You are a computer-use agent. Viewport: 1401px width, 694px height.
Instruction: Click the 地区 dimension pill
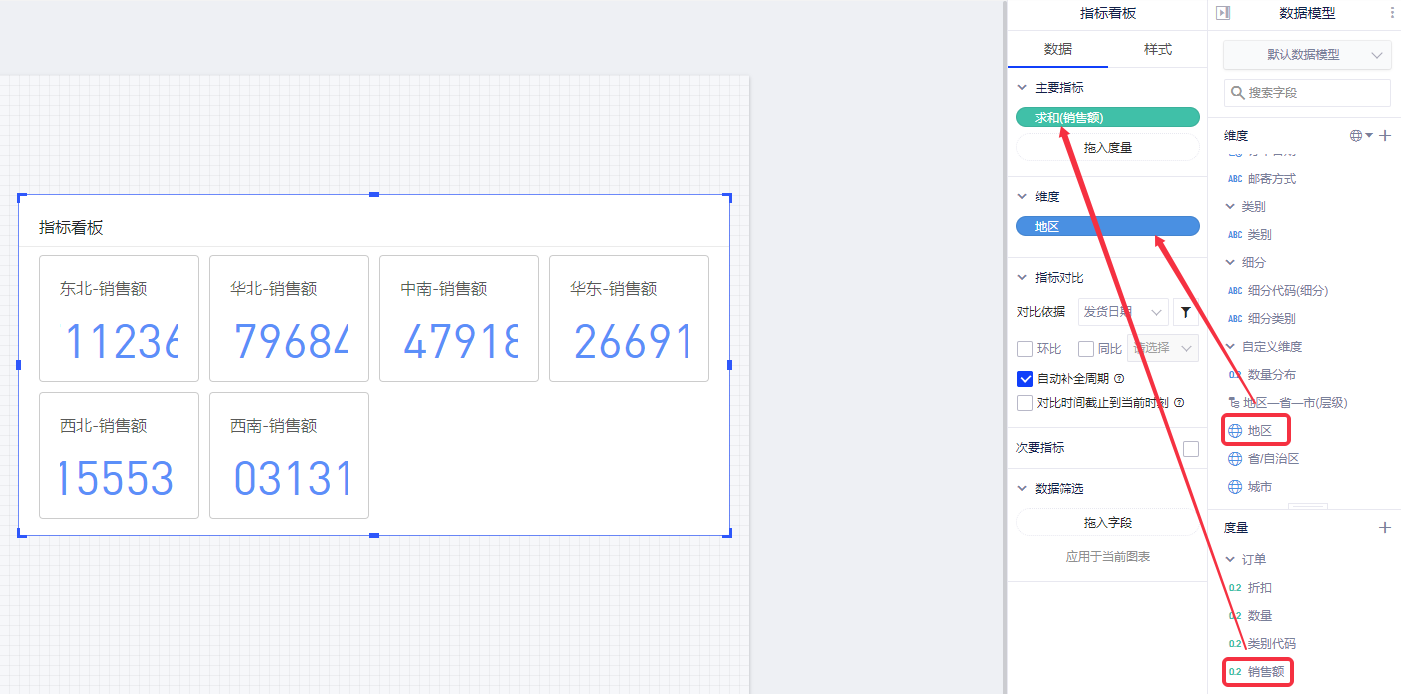(1107, 227)
